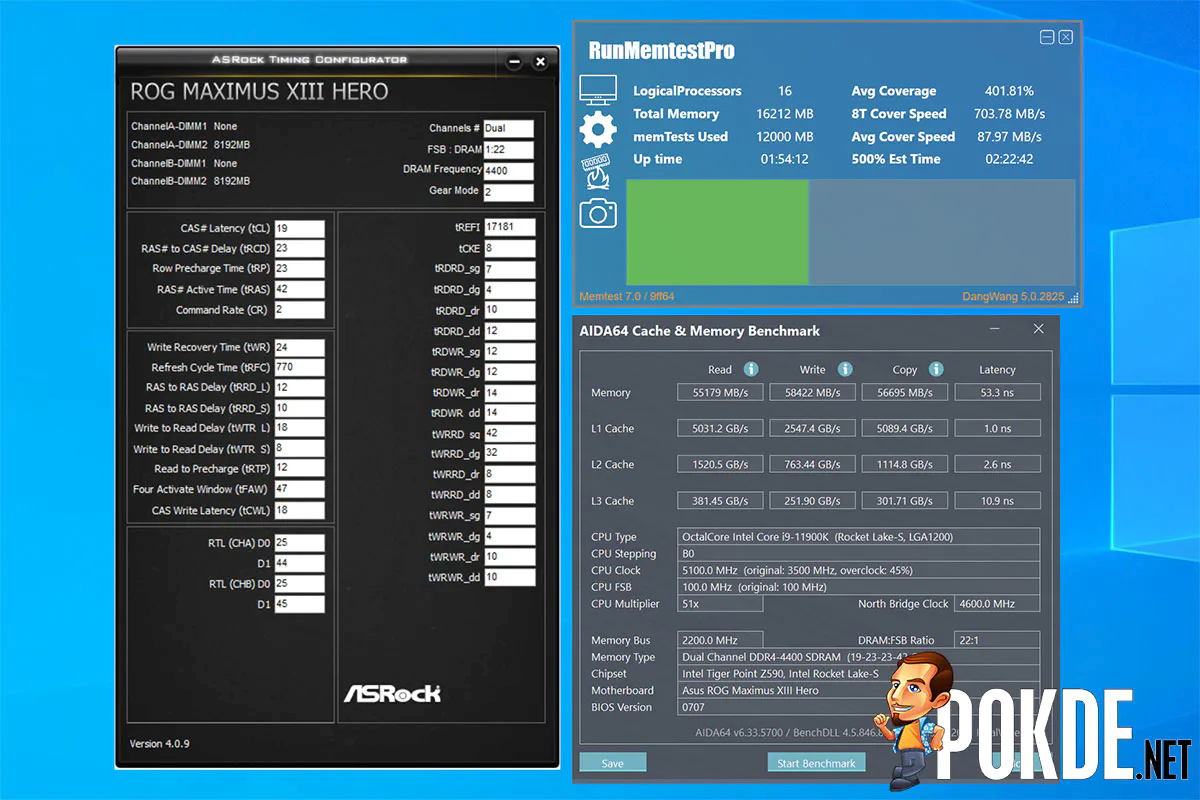Screen dimensions: 1200x800
Task: Select the Read to Precharge (tRTP) field
Action: (x=299, y=469)
